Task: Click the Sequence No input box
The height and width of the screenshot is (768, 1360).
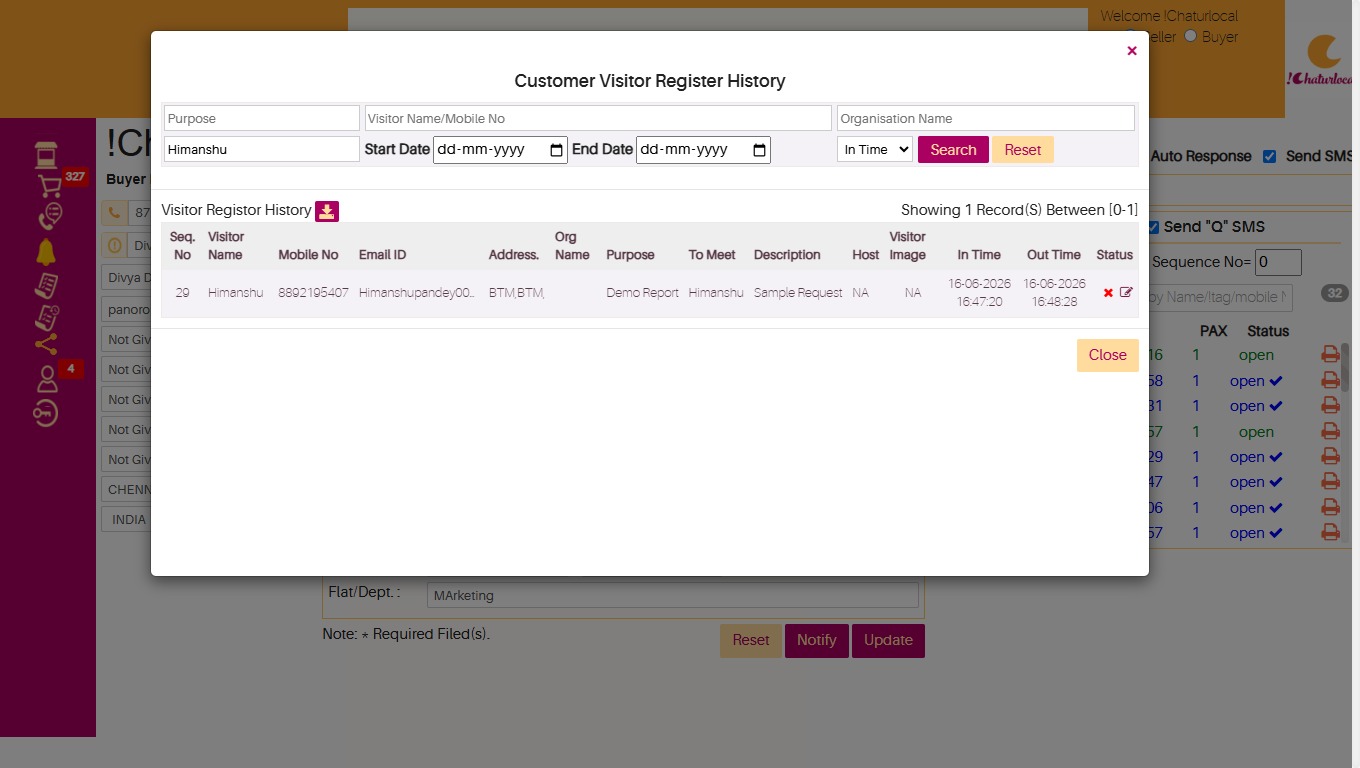Action: tap(1279, 262)
